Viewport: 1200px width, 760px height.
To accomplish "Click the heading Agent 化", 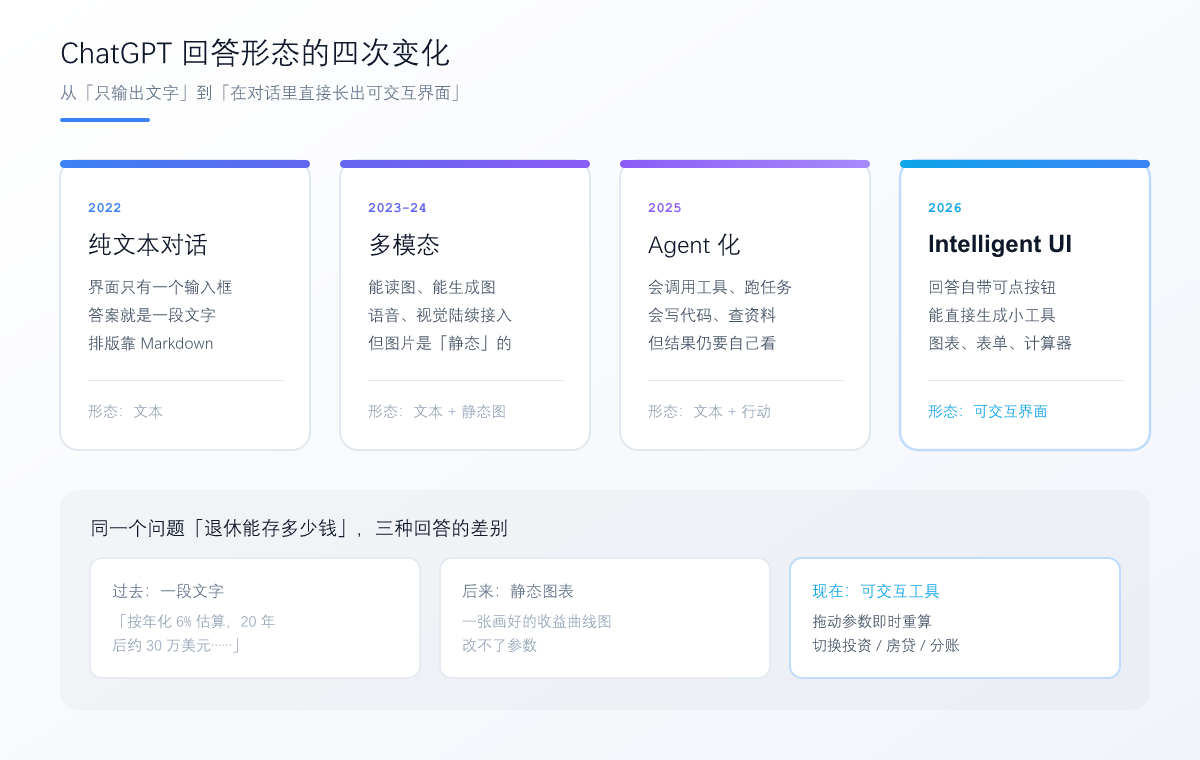I will pyautogui.click(x=694, y=245).
